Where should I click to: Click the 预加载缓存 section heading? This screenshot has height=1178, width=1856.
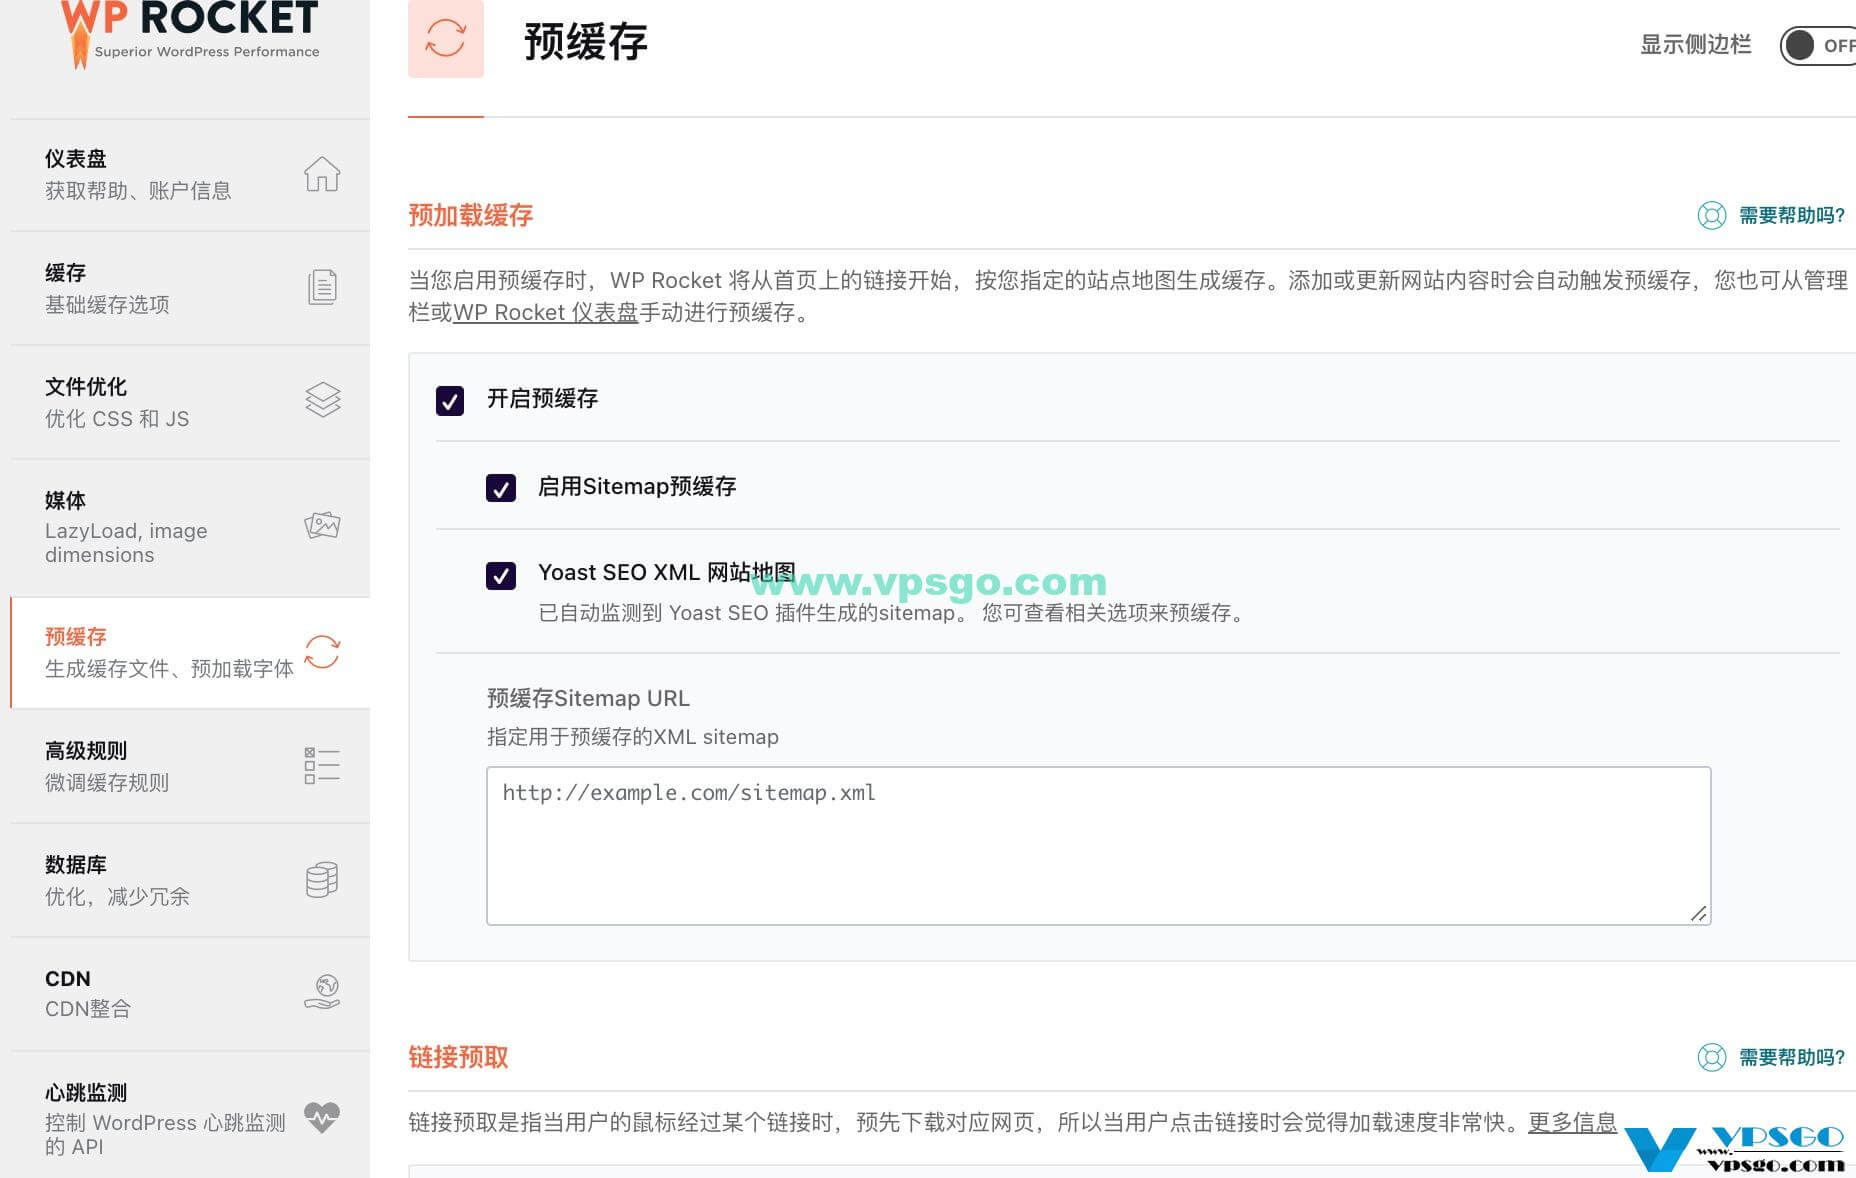[x=471, y=216]
